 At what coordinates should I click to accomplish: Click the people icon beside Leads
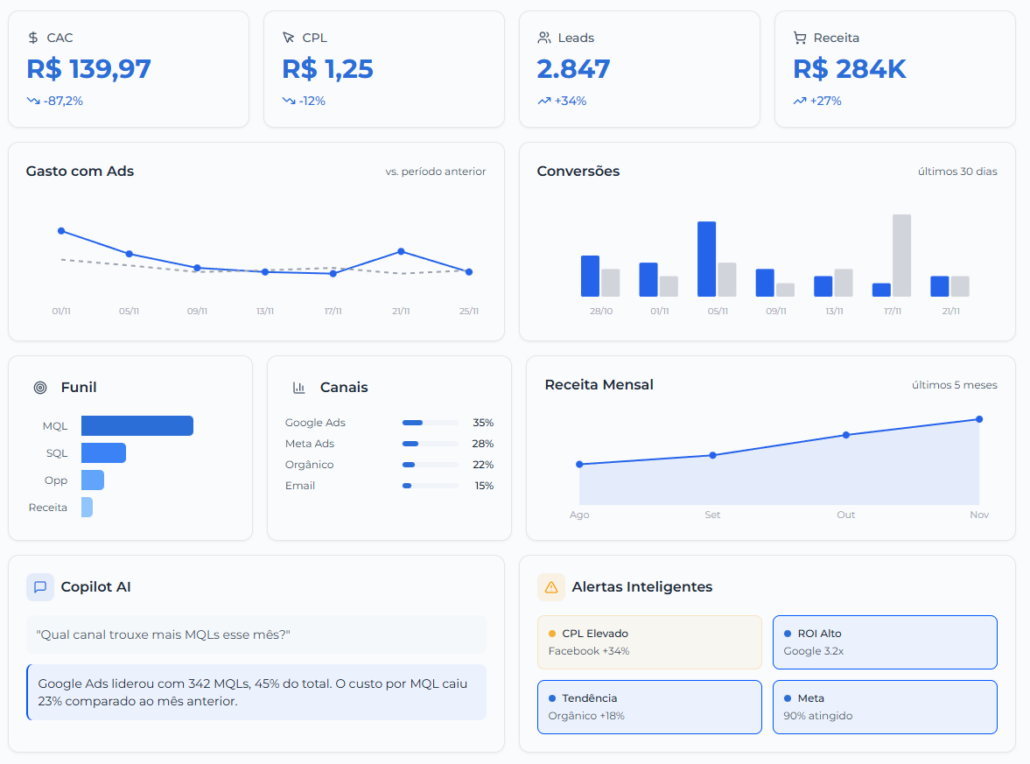[x=544, y=38]
